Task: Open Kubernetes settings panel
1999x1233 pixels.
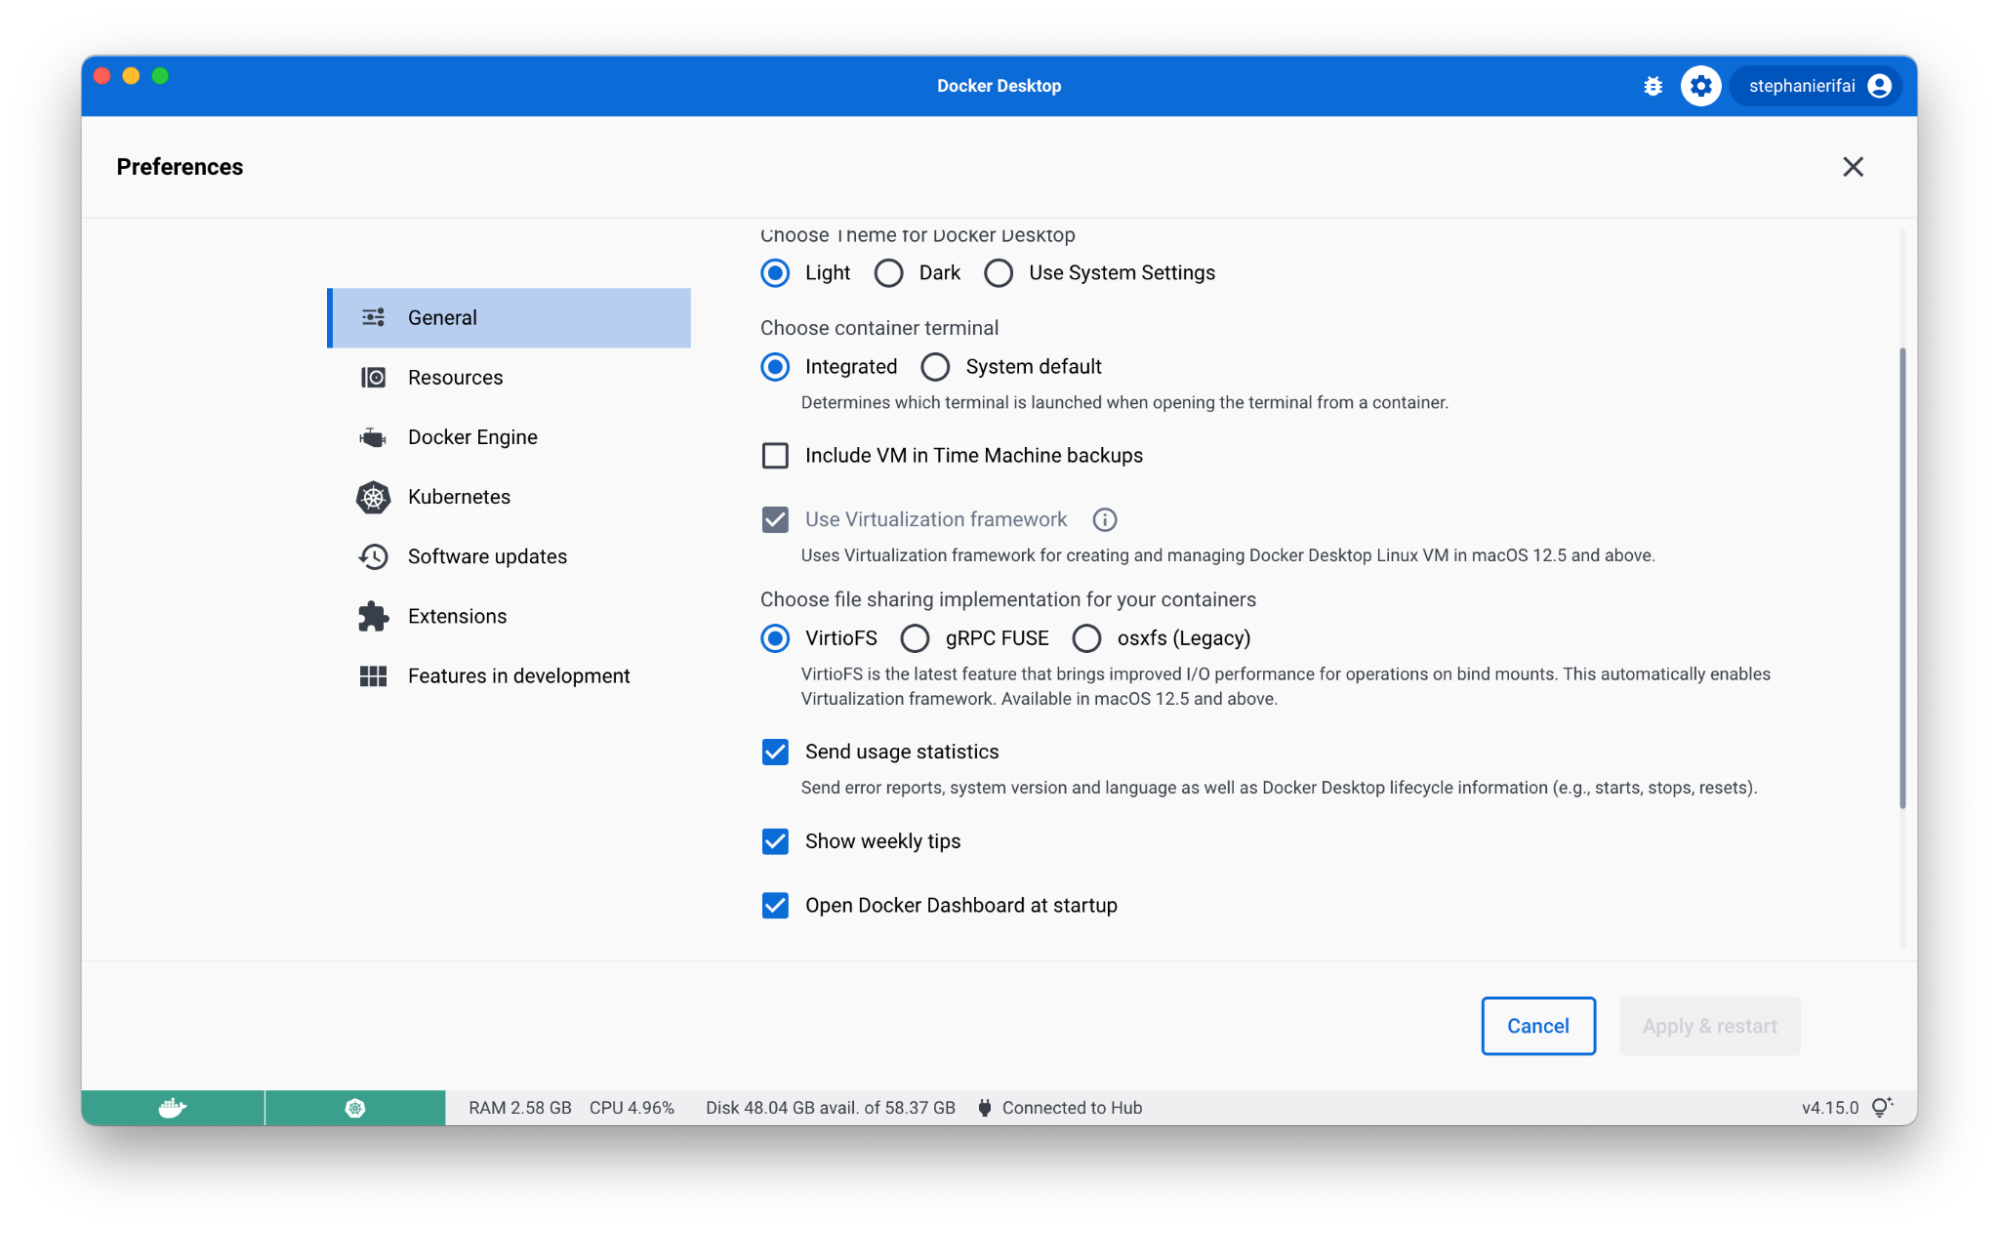Action: (460, 497)
